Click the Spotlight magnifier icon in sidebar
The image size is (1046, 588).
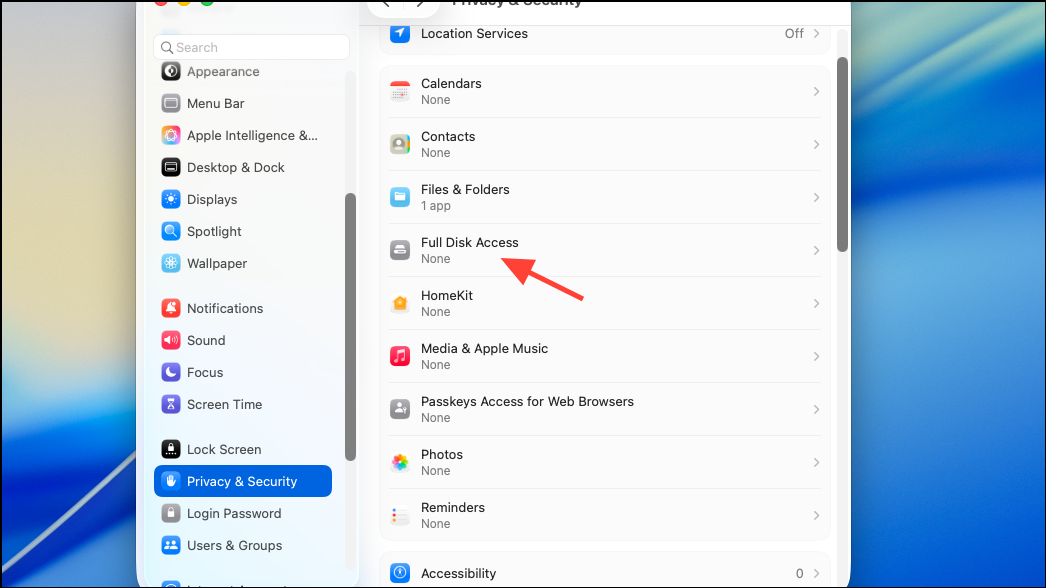(171, 232)
